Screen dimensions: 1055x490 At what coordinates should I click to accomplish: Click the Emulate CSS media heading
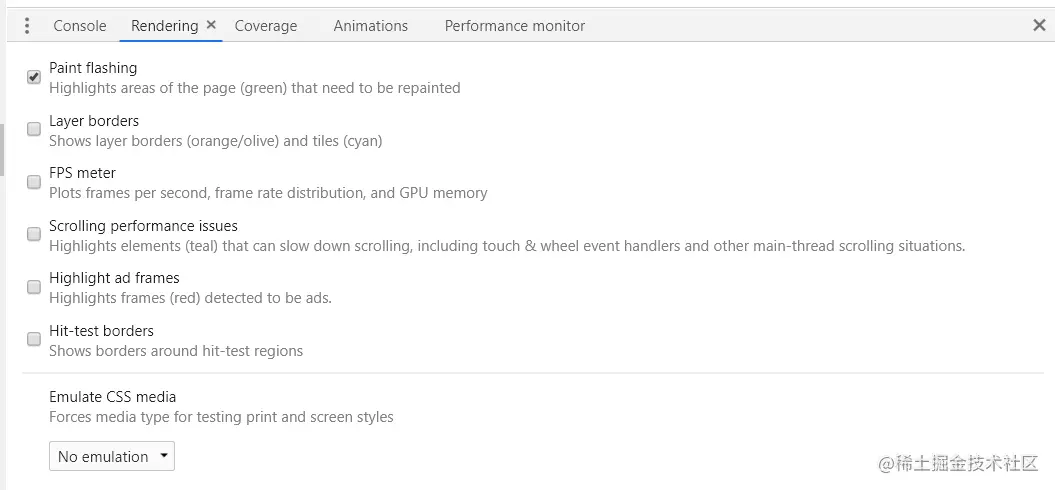click(112, 396)
